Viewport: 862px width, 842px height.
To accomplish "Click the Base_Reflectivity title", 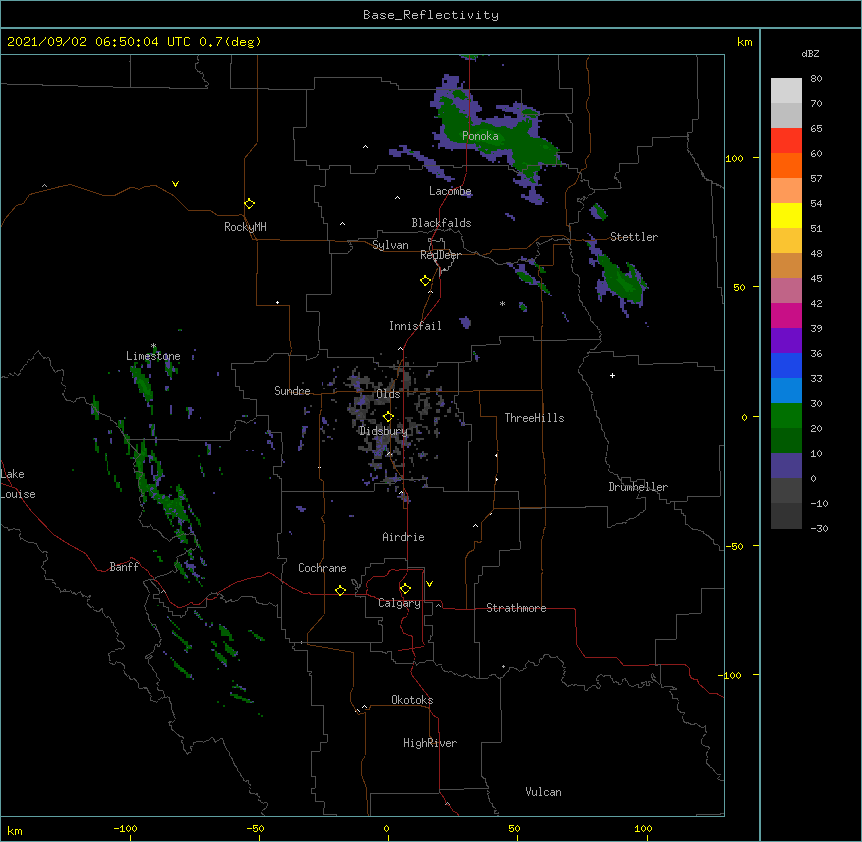I will (x=431, y=15).
